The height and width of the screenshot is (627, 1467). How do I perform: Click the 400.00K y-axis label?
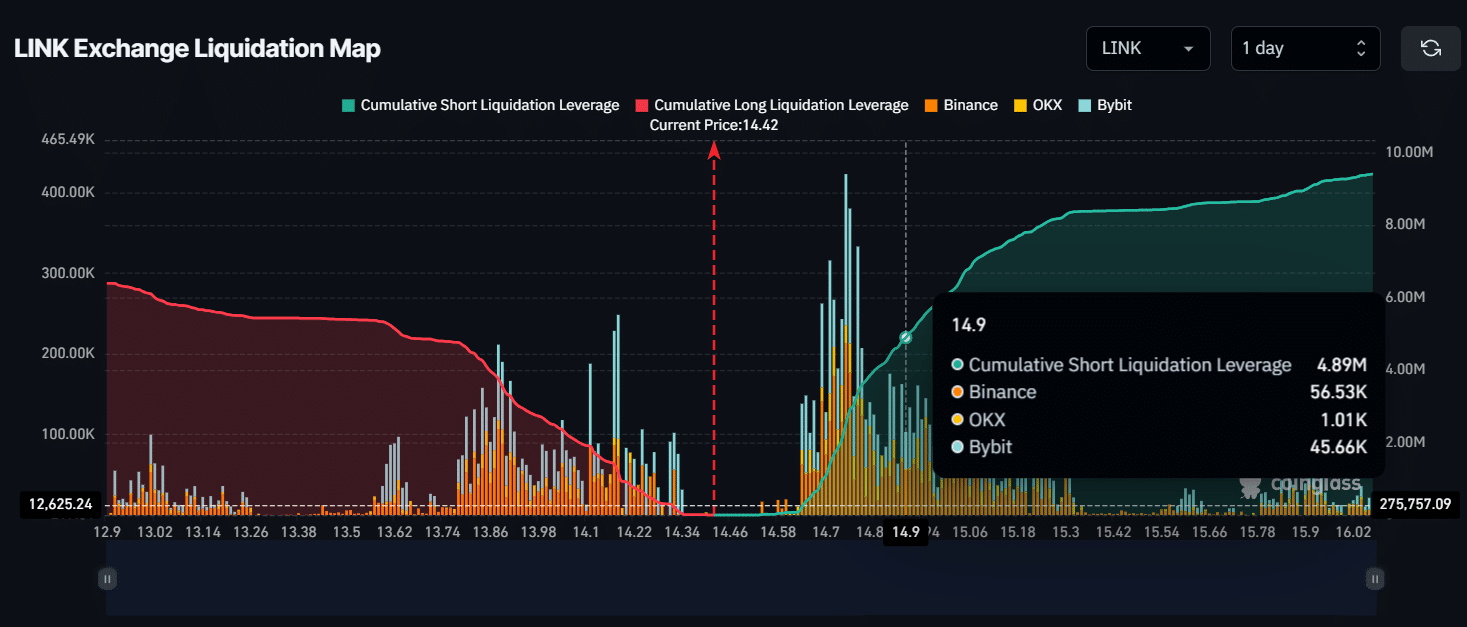pos(68,192)
